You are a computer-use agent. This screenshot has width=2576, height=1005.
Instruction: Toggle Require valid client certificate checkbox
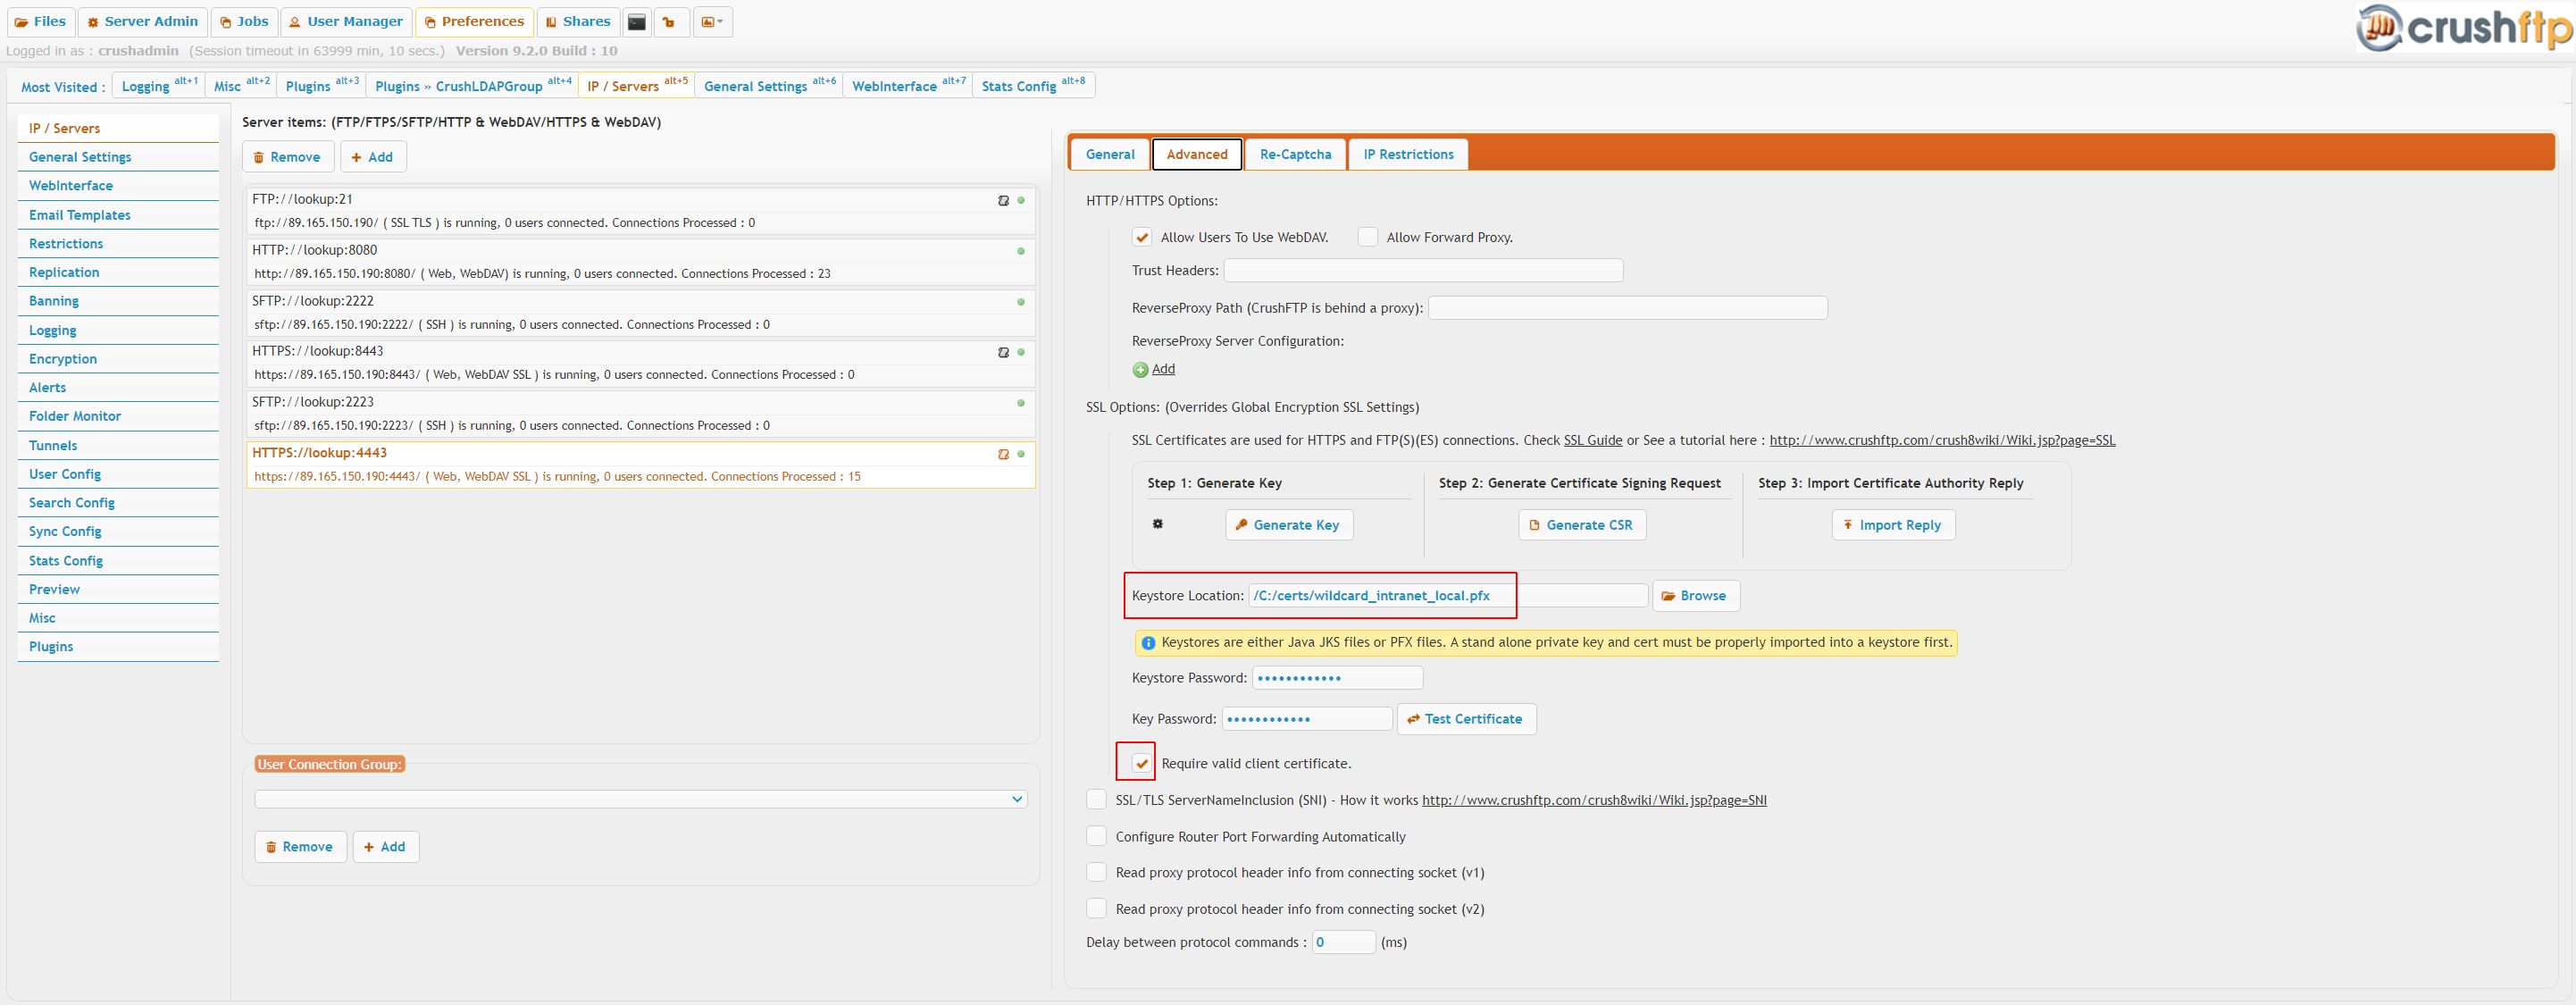coord(1142,763)
